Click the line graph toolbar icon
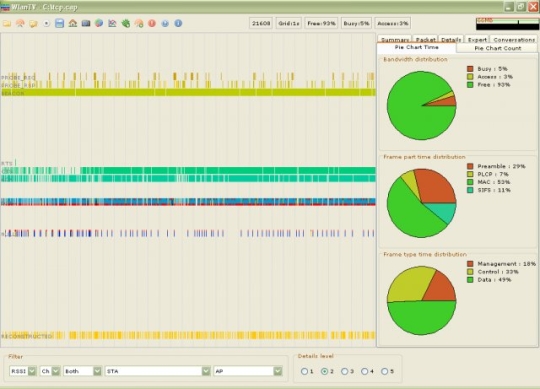 click(112, 23)
